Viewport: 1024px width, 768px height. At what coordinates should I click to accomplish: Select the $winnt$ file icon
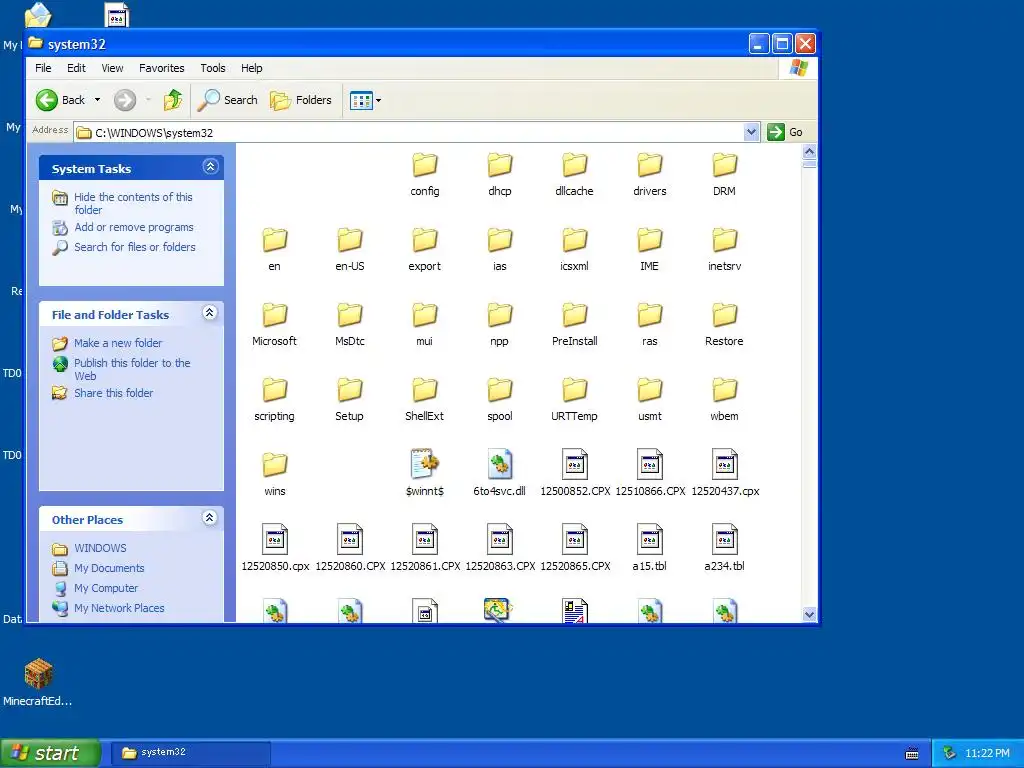(424, 464)
